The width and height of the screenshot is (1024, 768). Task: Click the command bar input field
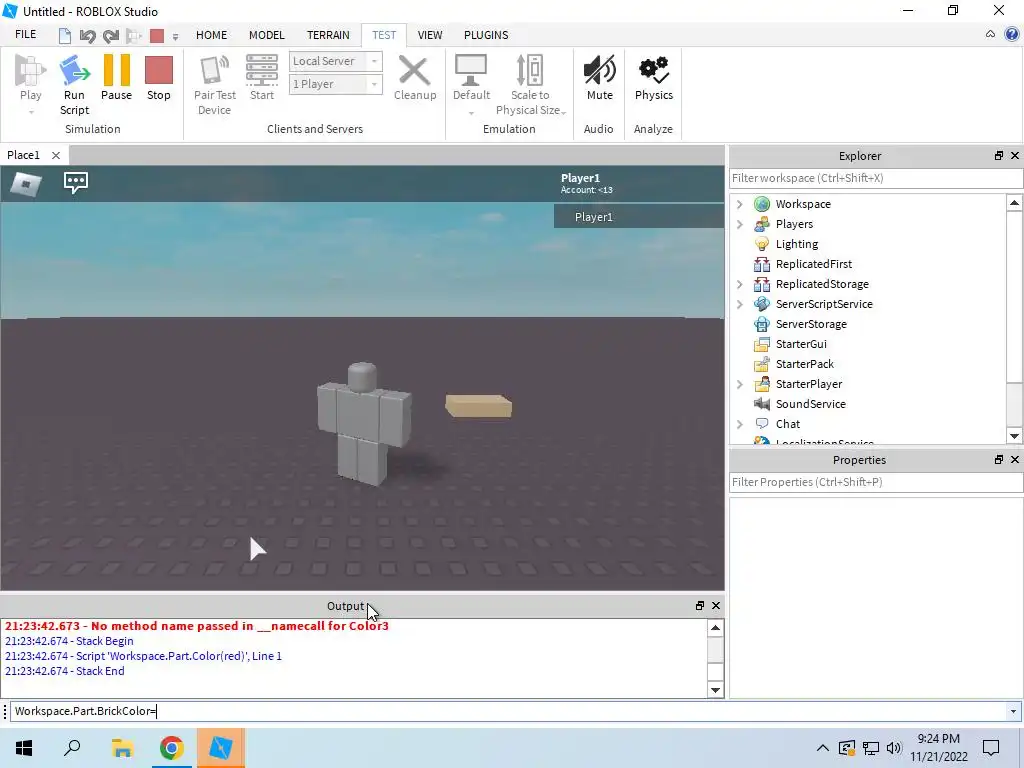(507, 711)
